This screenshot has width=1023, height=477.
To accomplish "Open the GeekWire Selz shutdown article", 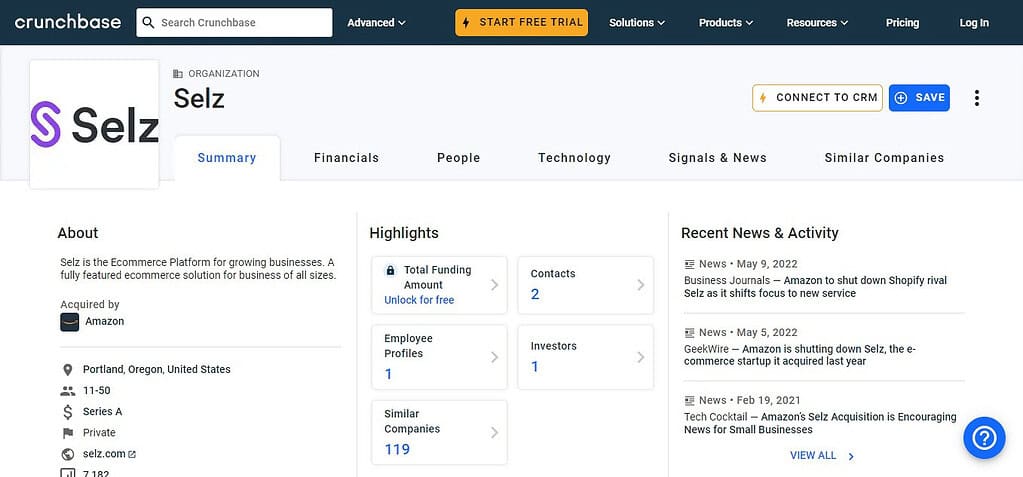I will click(x=800, y=355).
